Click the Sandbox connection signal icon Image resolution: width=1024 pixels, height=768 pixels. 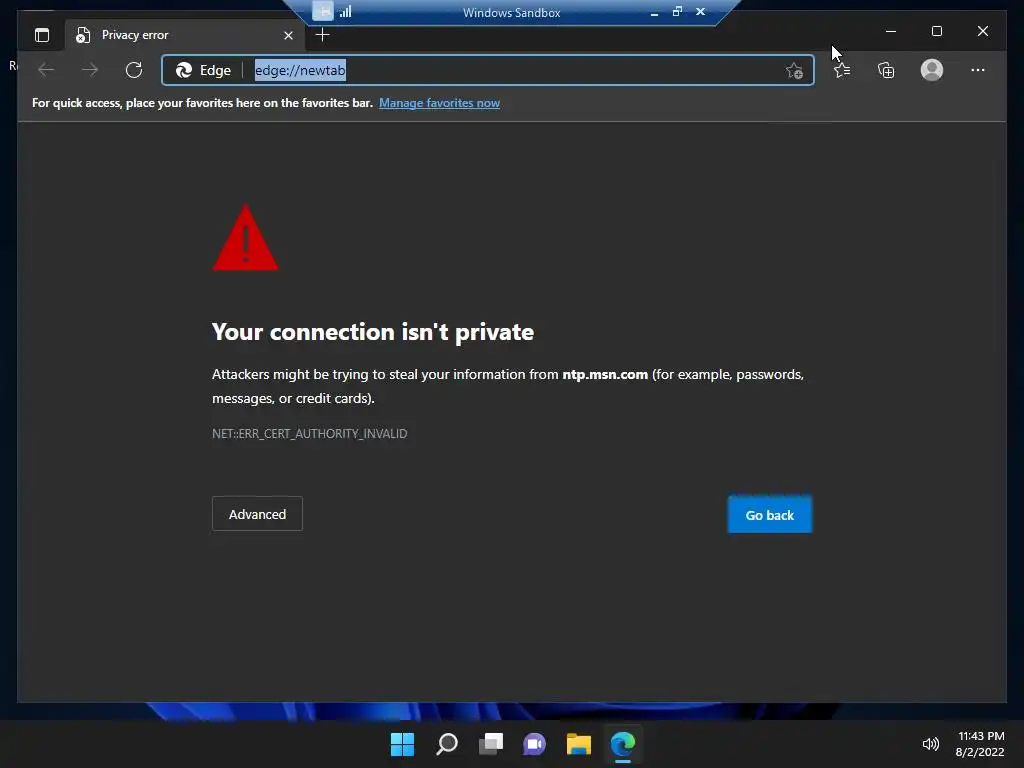[x=345, y=11]
